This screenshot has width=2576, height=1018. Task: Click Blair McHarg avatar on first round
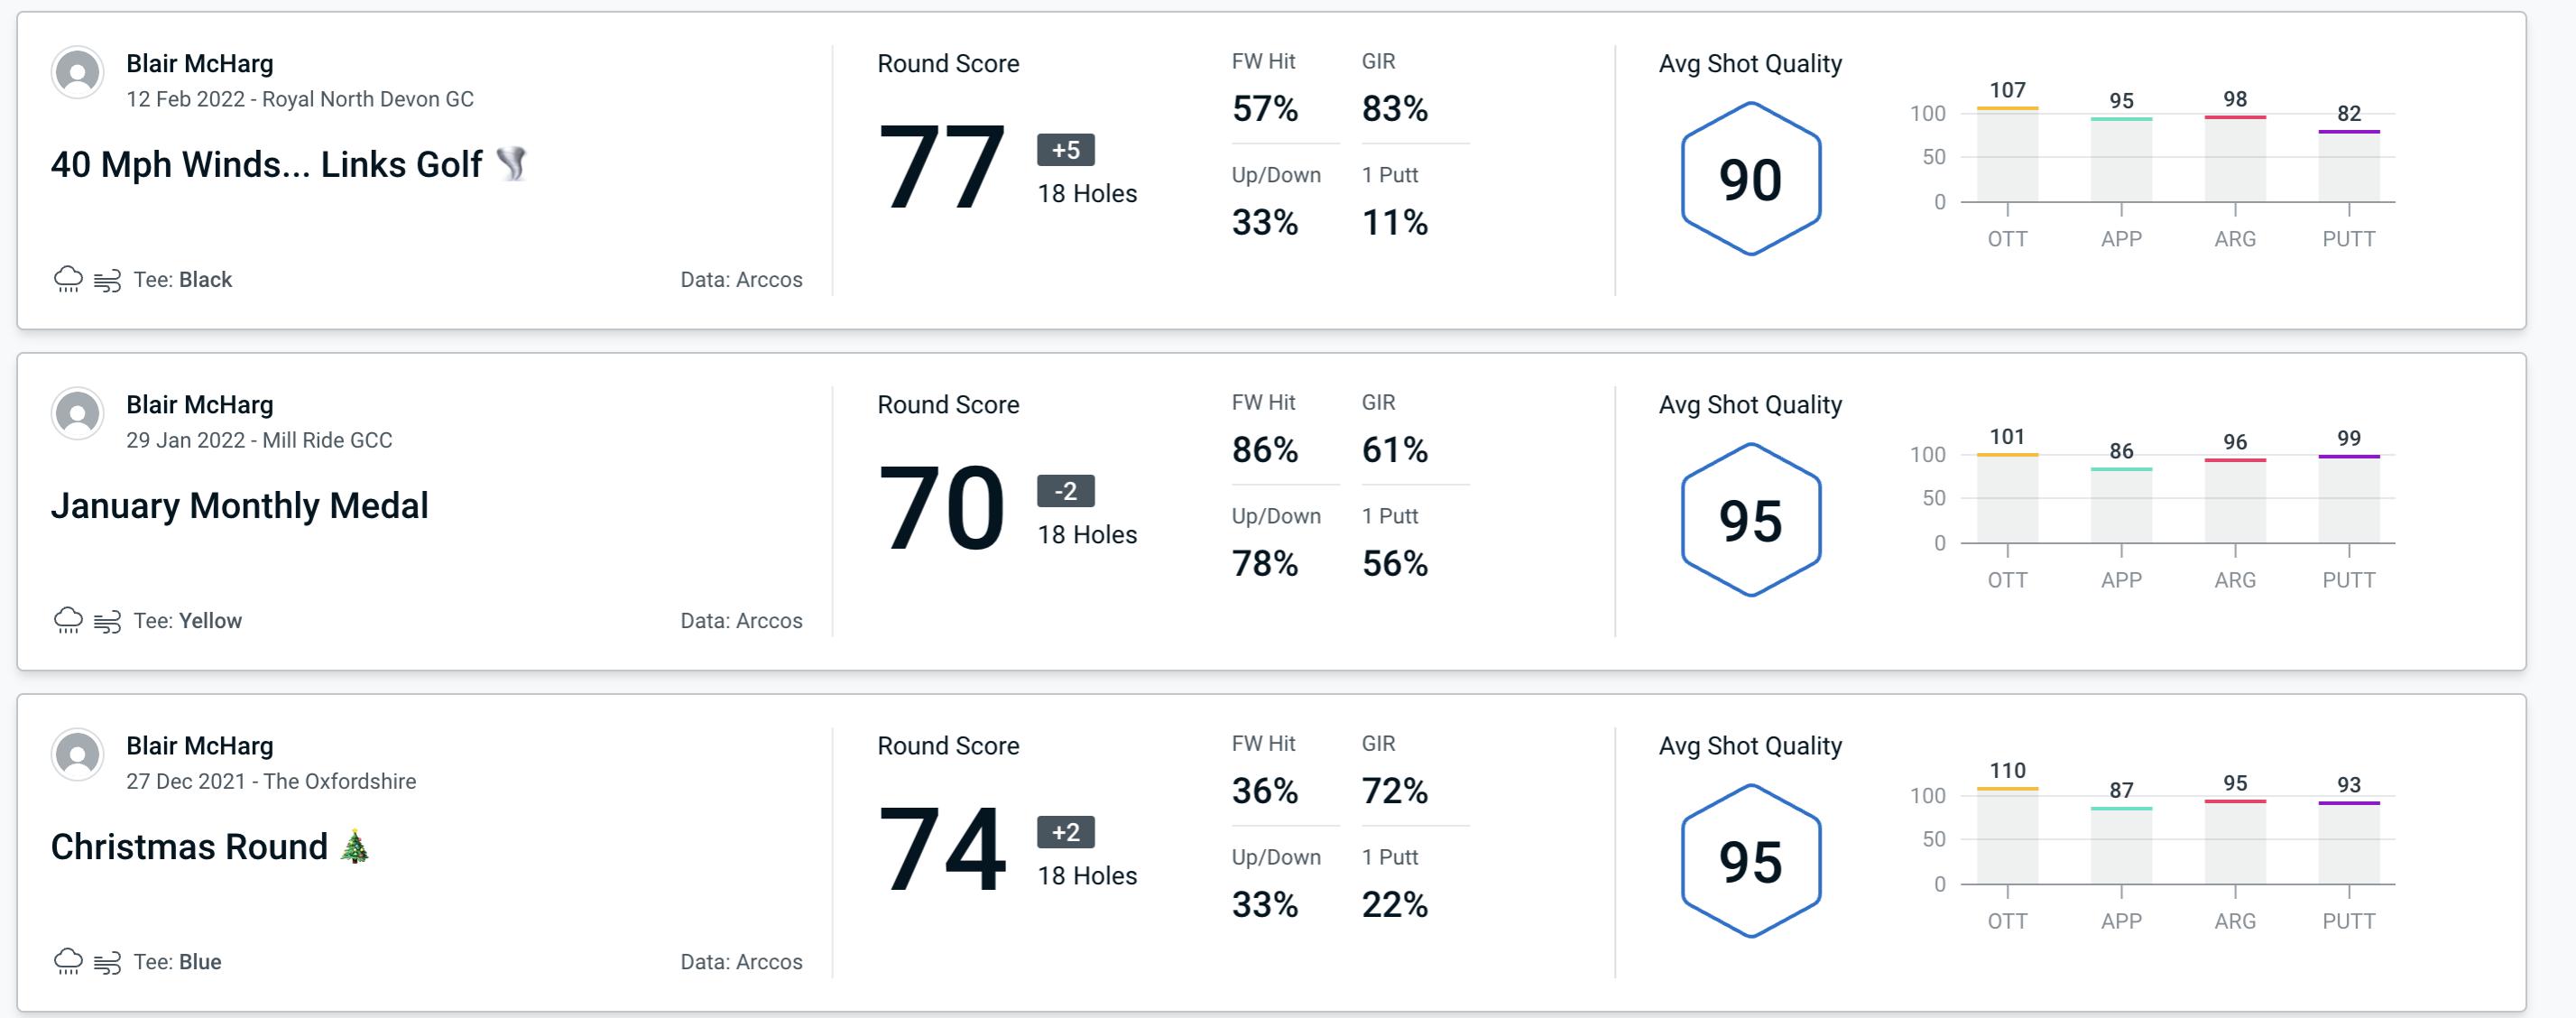(78, 76)
